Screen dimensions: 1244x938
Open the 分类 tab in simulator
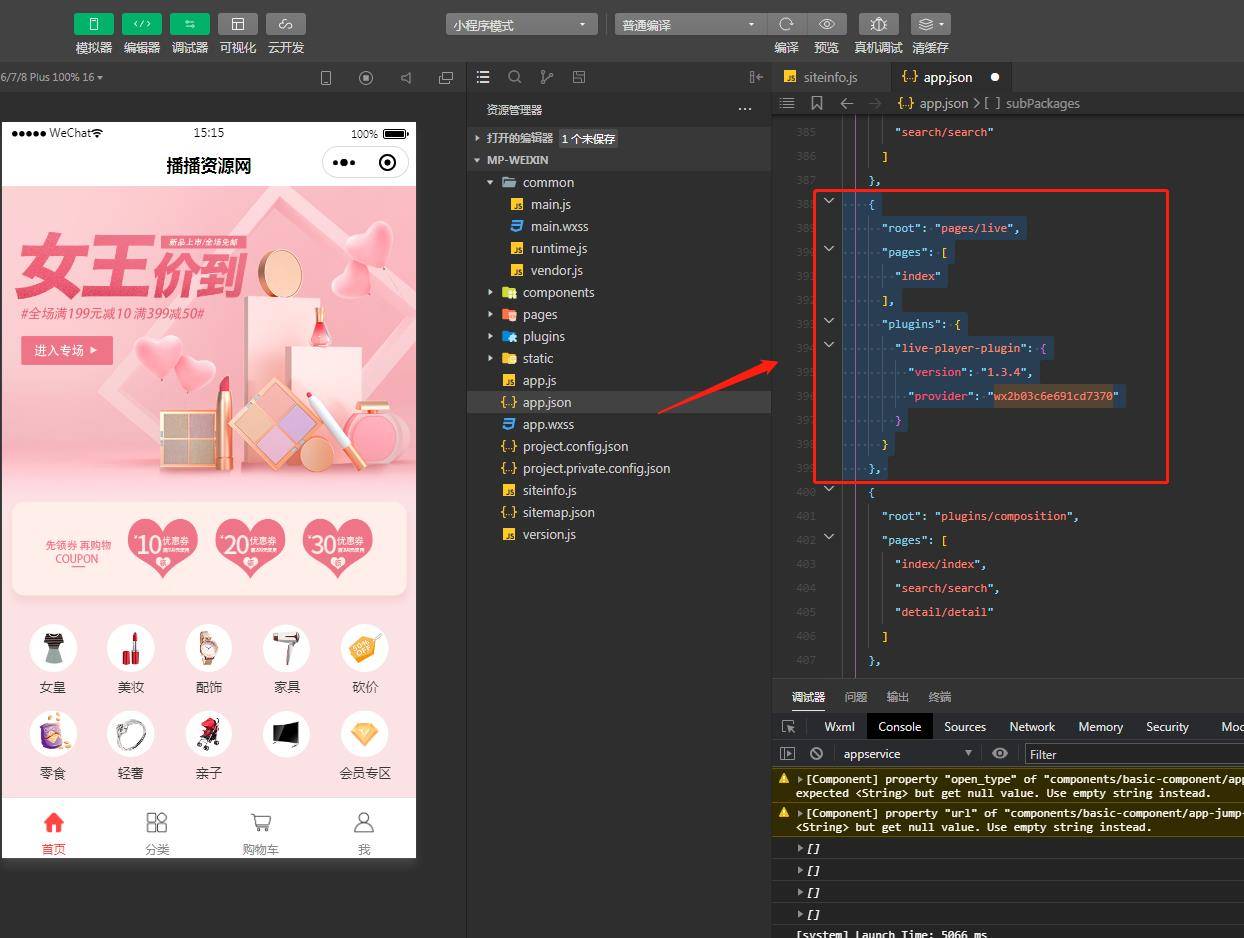(157, 833)
